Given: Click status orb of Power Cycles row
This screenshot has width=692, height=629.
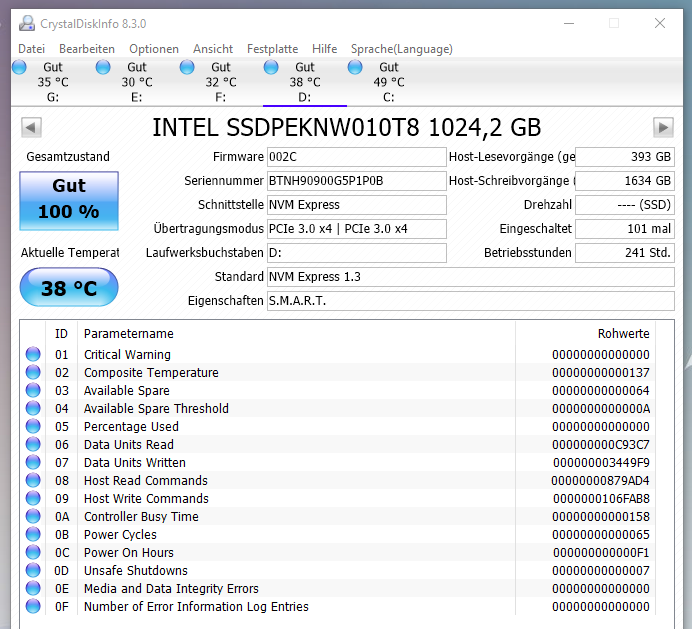Looking at the screenshot, I should (x=33, y=534).
